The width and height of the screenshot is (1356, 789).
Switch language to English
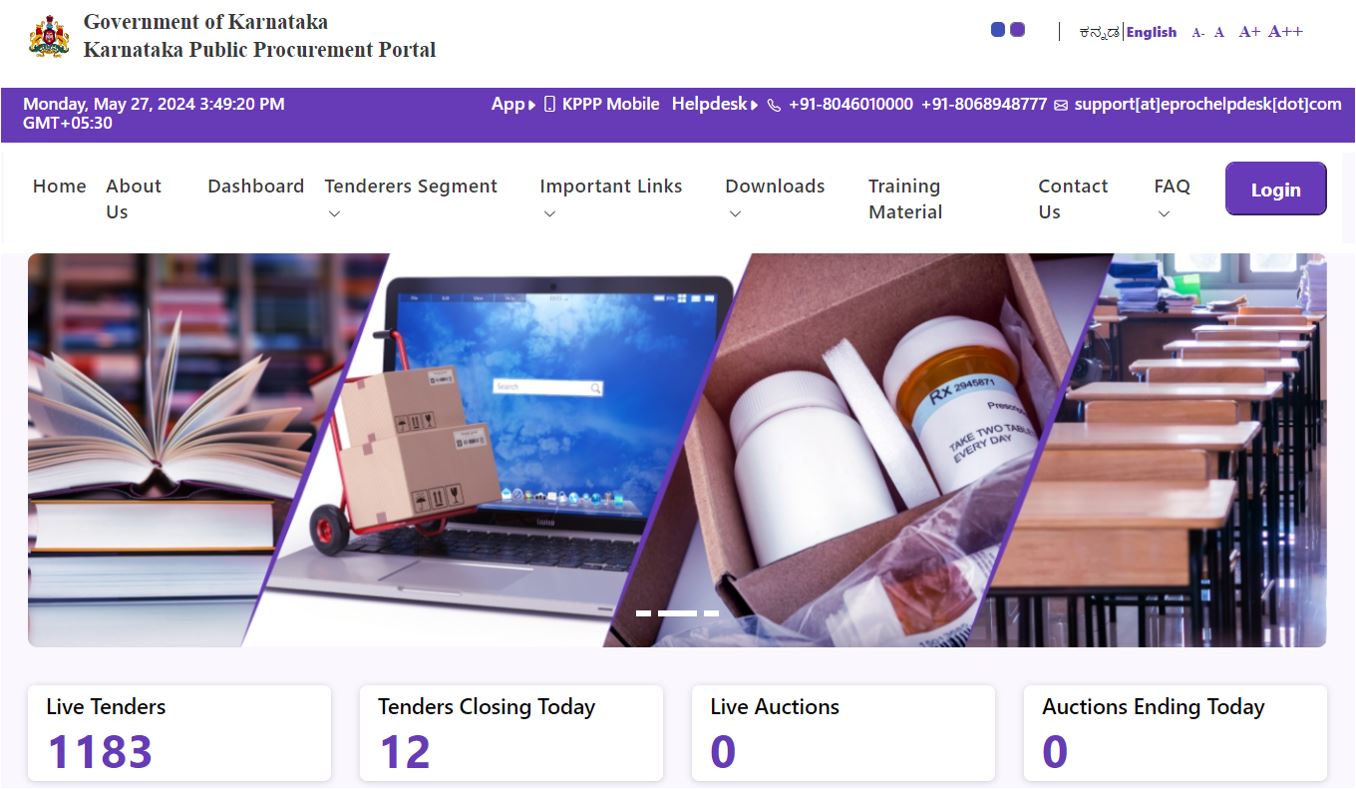click(1151, 32)
